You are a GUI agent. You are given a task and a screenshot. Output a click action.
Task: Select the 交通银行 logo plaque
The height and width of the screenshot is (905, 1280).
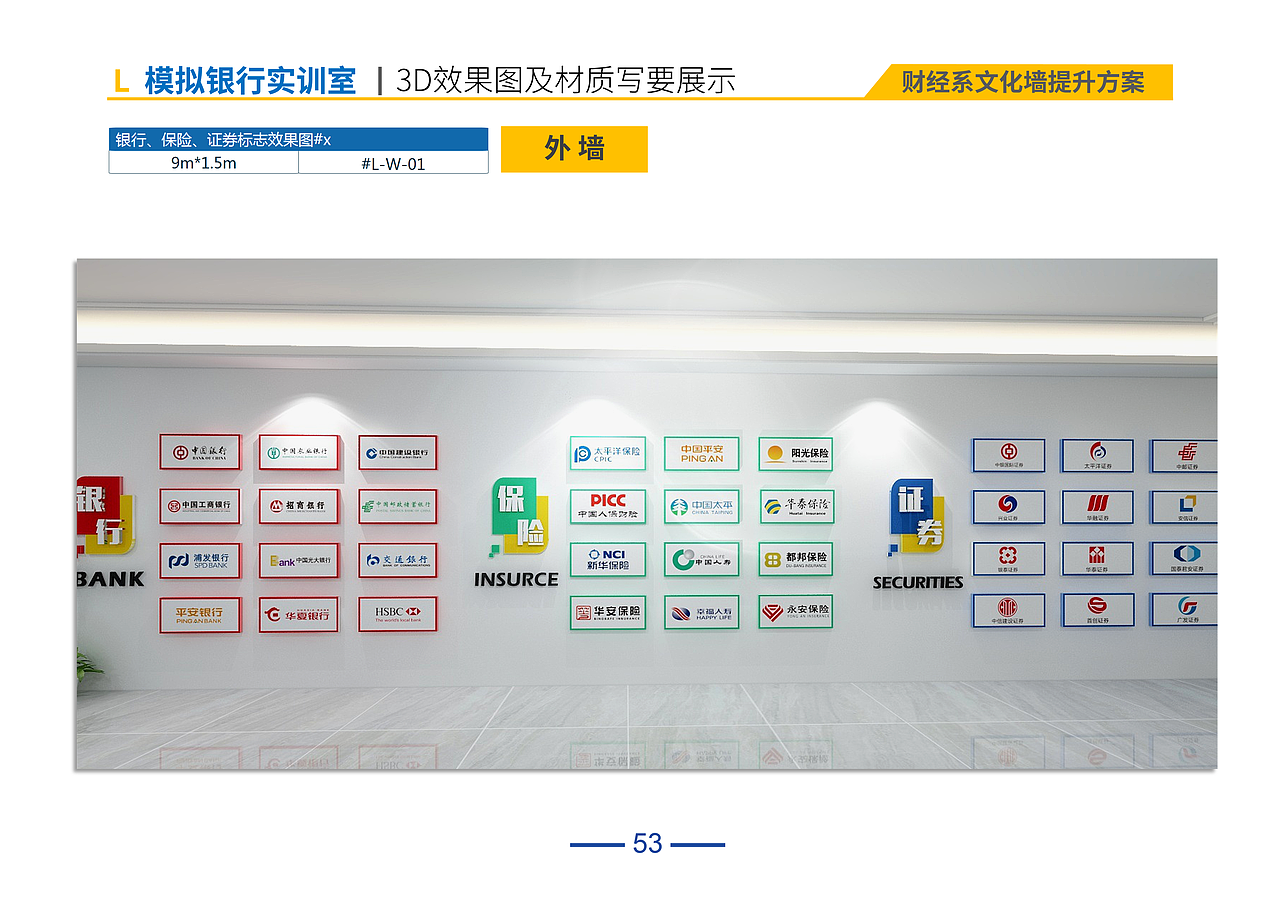click(x=399, y=560)
